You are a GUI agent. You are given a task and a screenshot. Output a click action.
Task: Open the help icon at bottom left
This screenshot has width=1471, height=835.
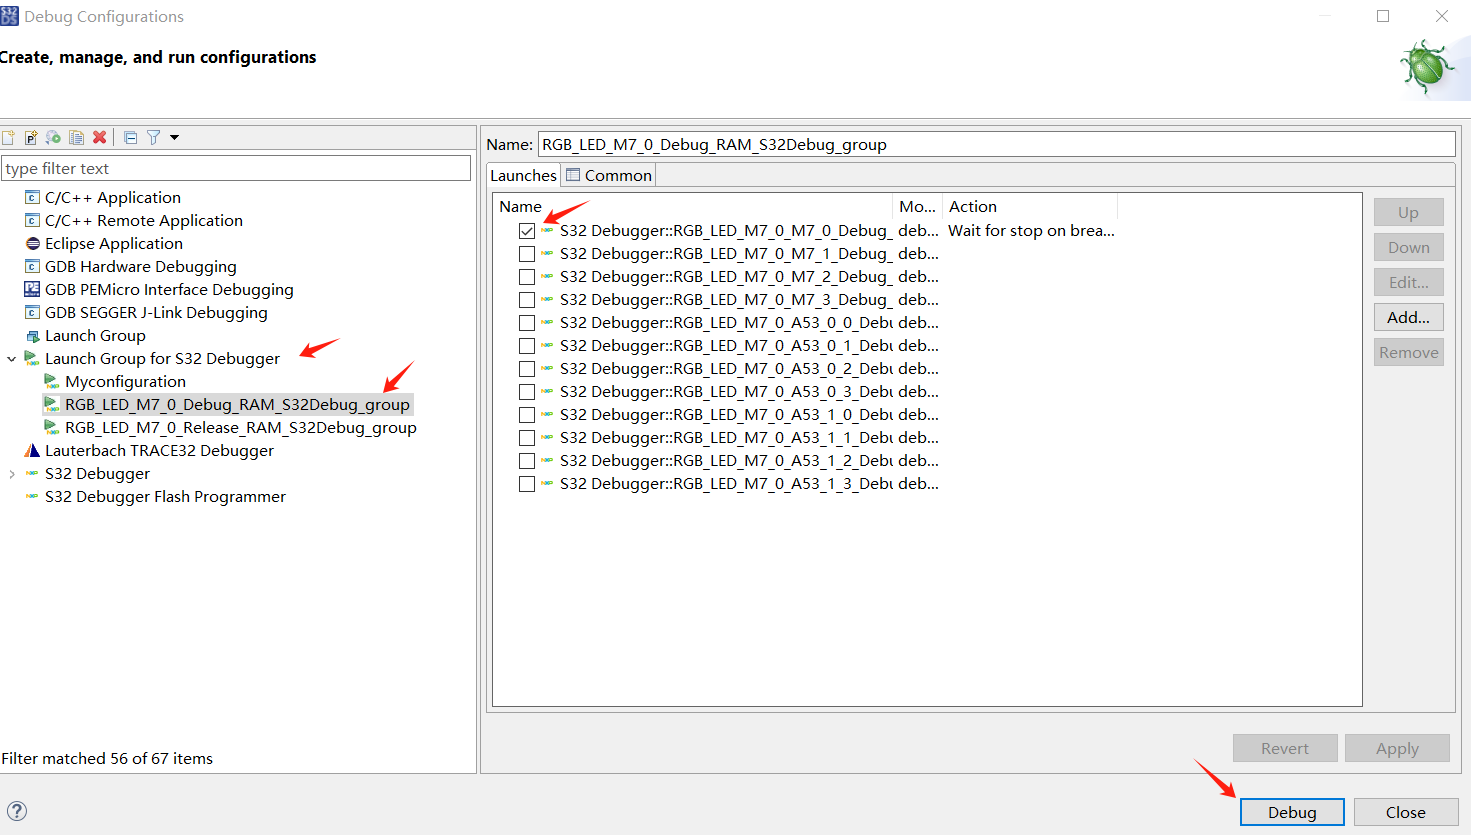tap(17, 811)
